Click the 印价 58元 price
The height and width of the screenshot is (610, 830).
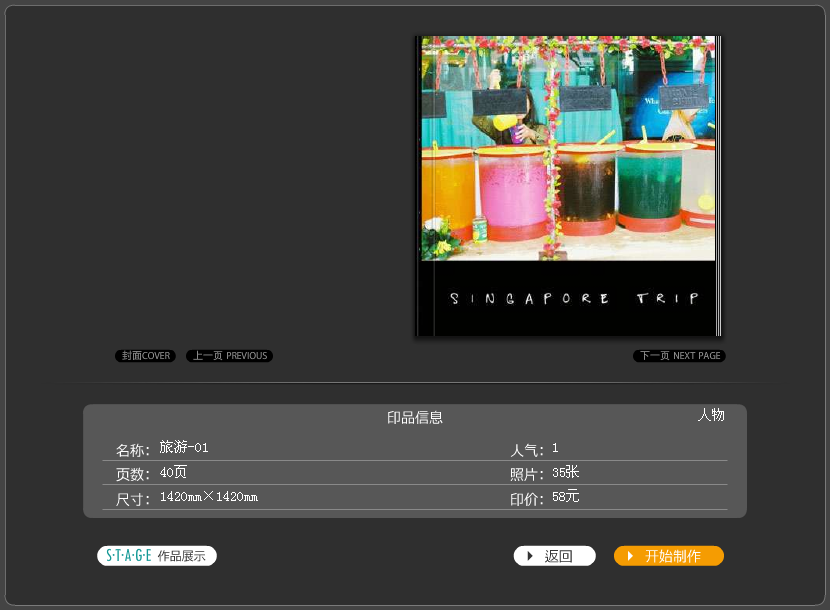pyautogui.click(x=565, y=497)
